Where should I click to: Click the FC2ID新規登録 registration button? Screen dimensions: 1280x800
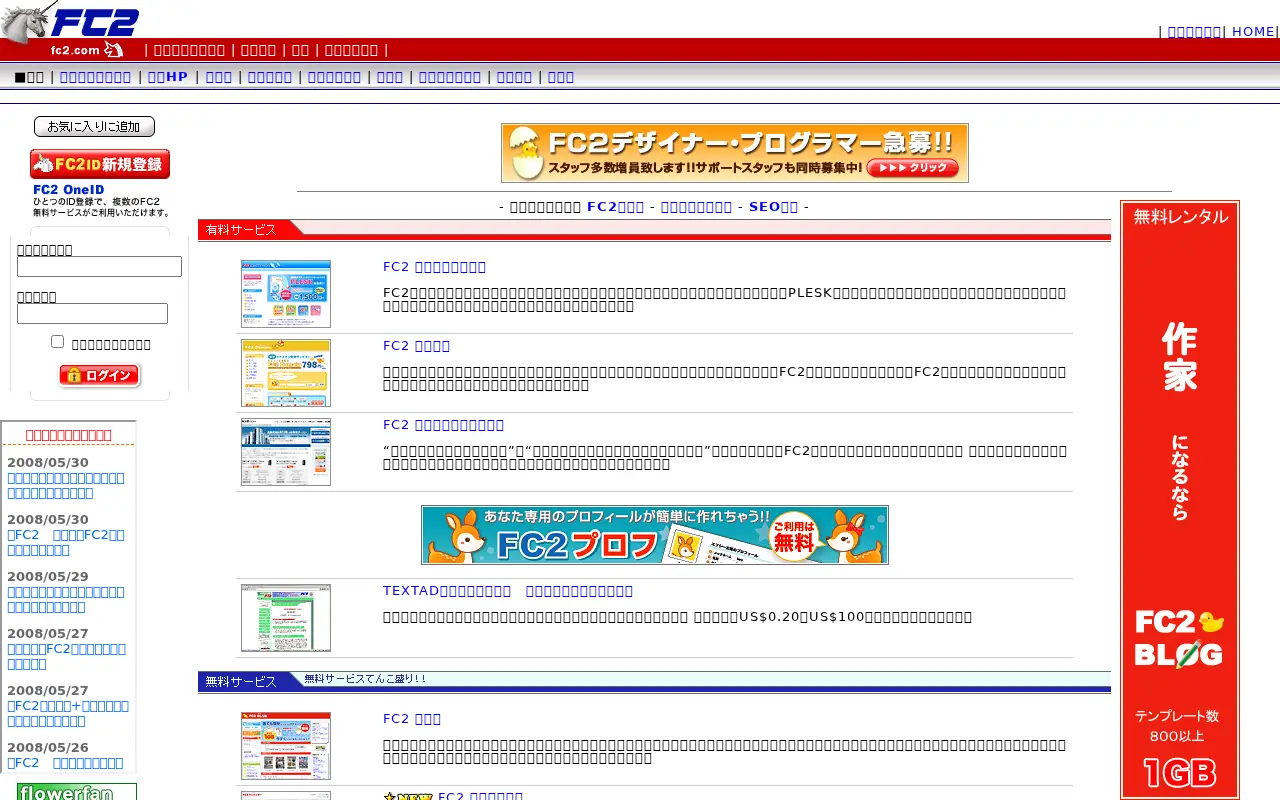pos(100,164)
